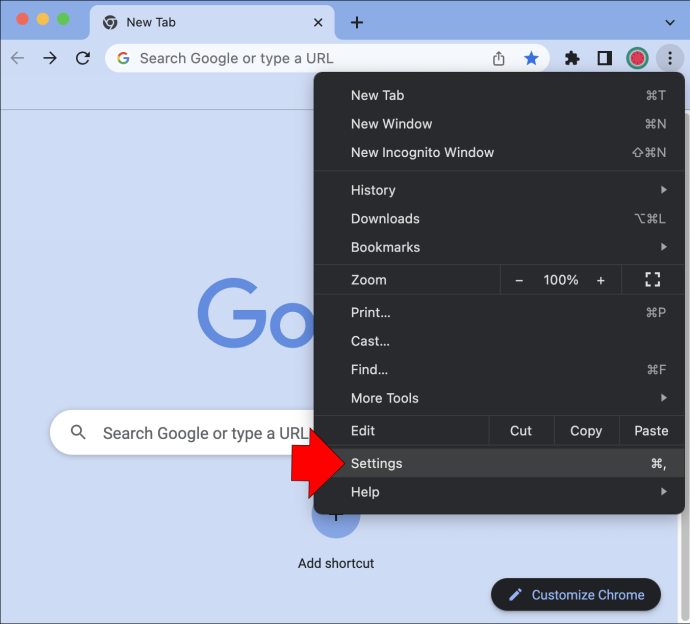Screen dimensions: 690x624
Task: Open the profile avatar
Action: tap(637, 58)
